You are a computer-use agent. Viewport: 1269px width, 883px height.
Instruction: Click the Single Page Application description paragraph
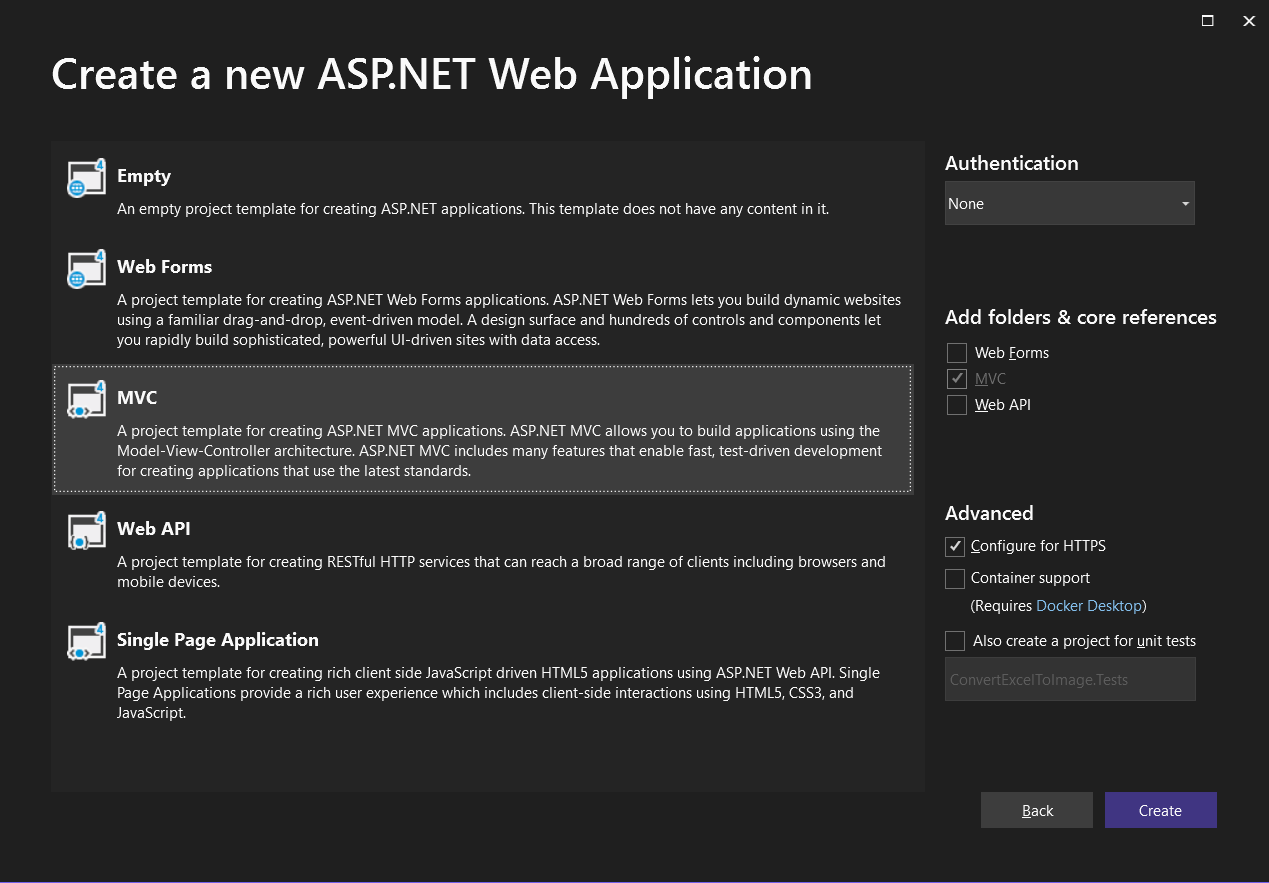(x=498, y=693)
